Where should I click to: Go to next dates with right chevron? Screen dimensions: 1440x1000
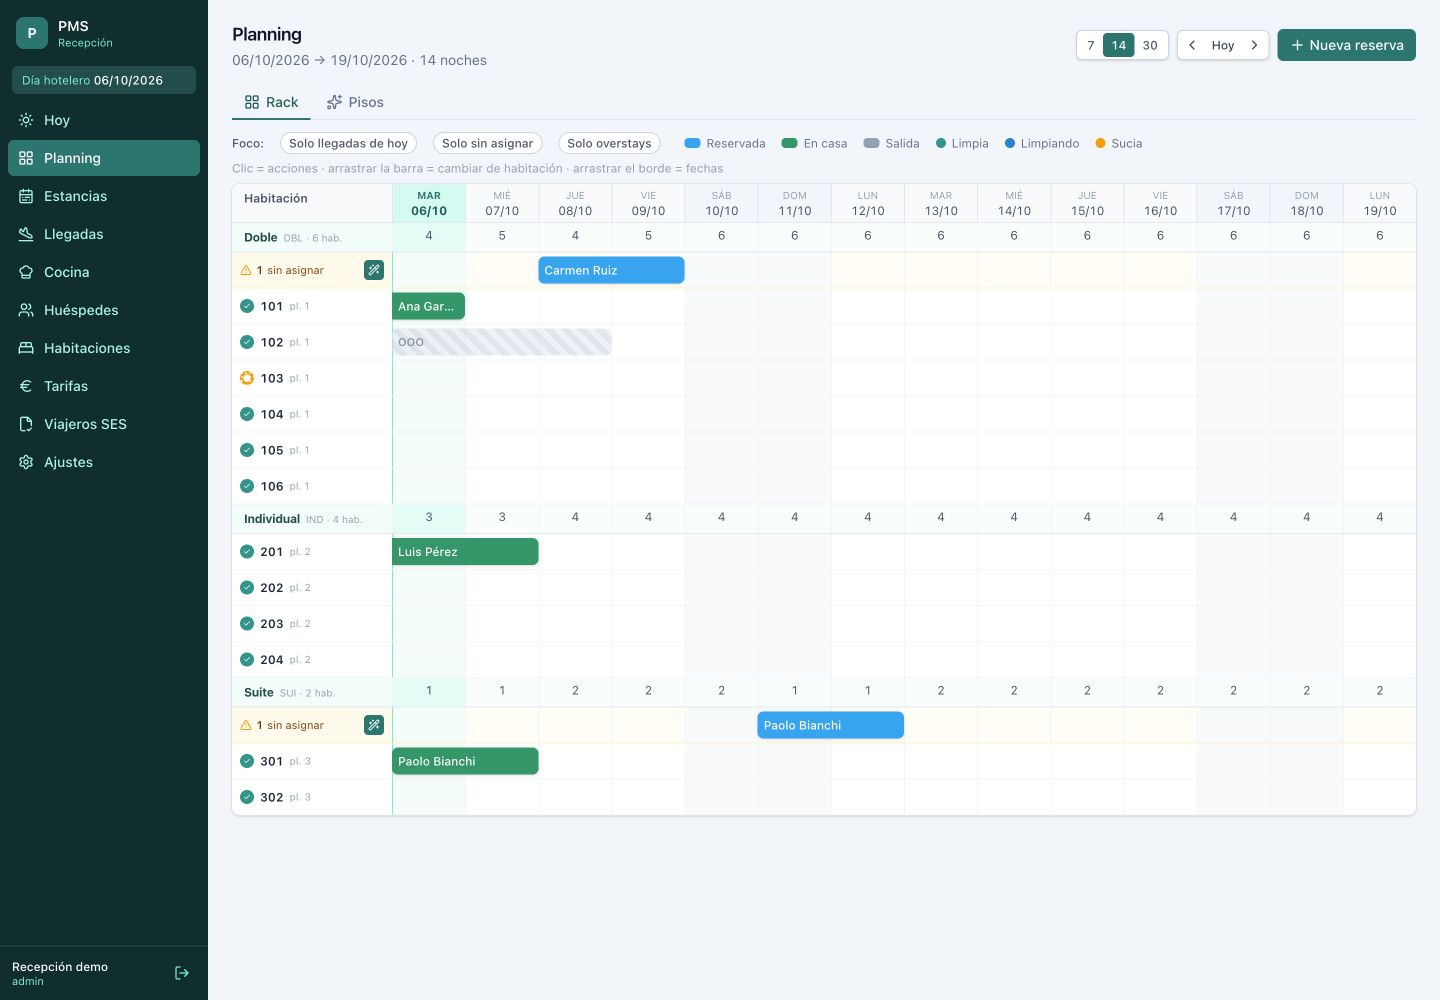[x=1254, y=45]
